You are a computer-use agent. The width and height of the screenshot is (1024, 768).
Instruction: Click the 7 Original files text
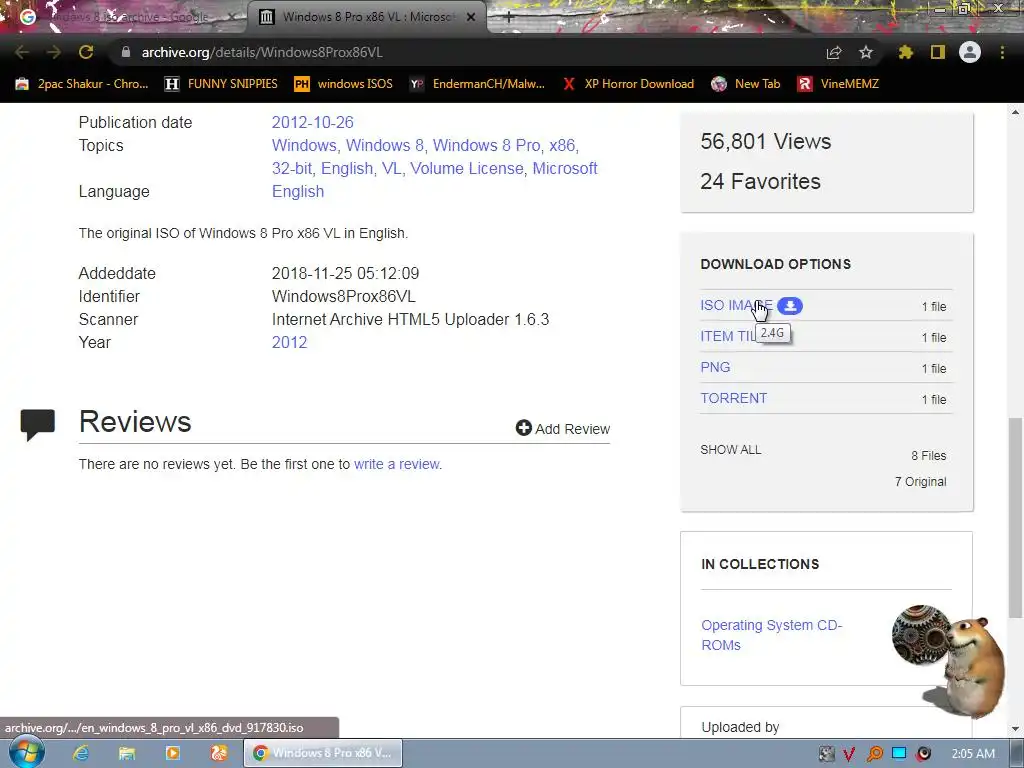pyautogui.click(x=920, y=481)
